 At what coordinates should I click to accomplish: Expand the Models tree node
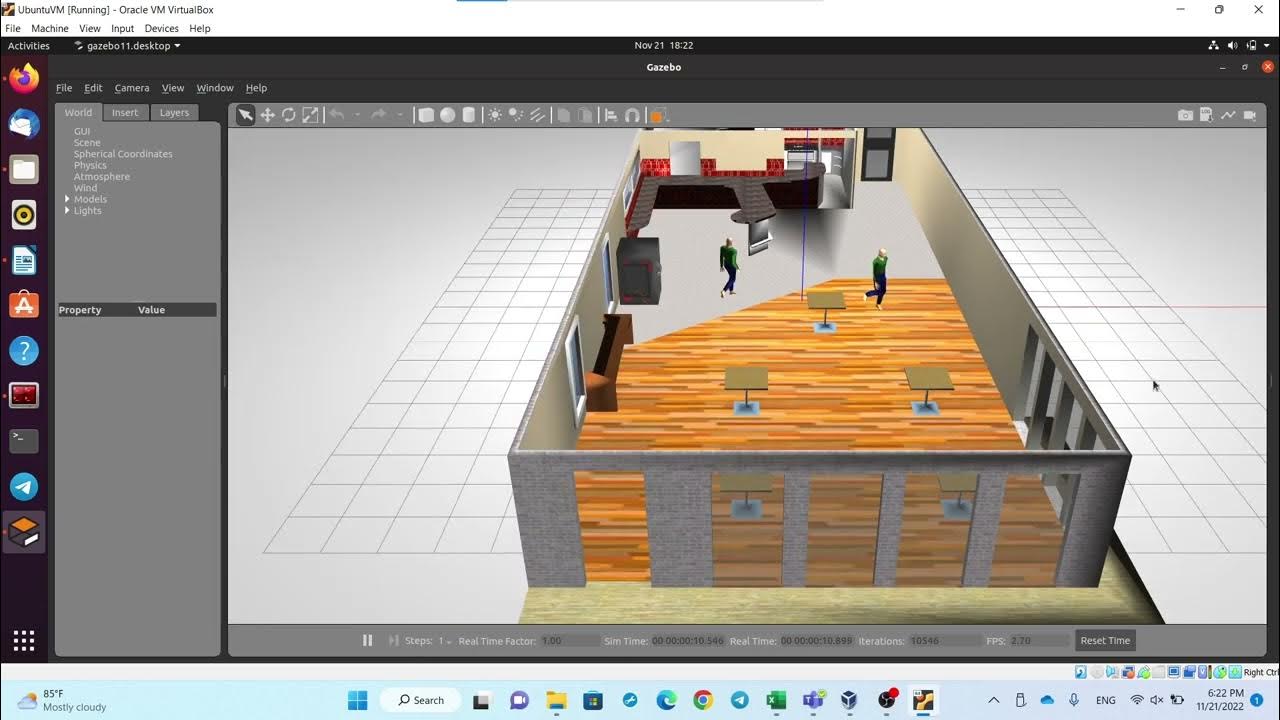(x=67, y=199)
